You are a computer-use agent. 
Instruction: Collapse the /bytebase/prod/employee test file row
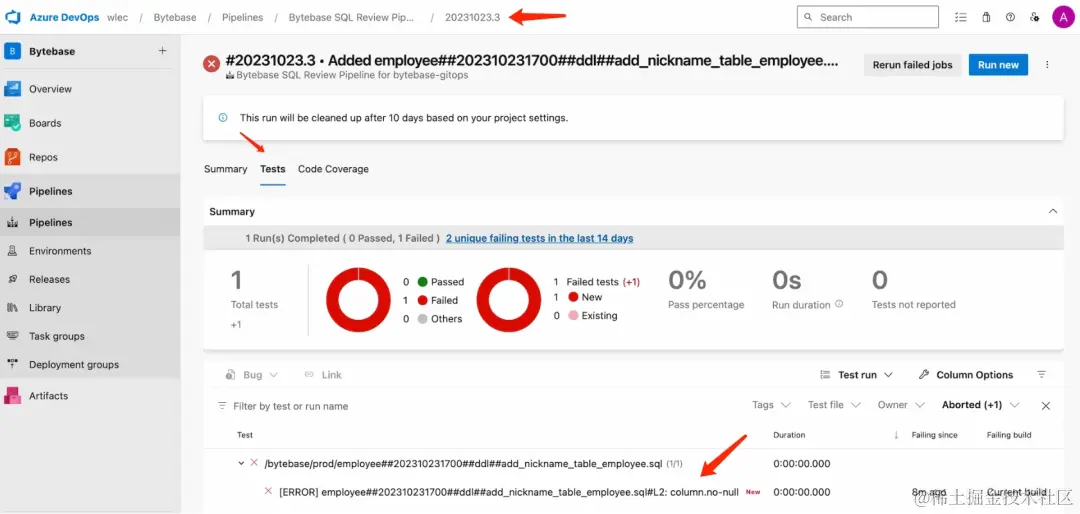[x=241, y=464]
